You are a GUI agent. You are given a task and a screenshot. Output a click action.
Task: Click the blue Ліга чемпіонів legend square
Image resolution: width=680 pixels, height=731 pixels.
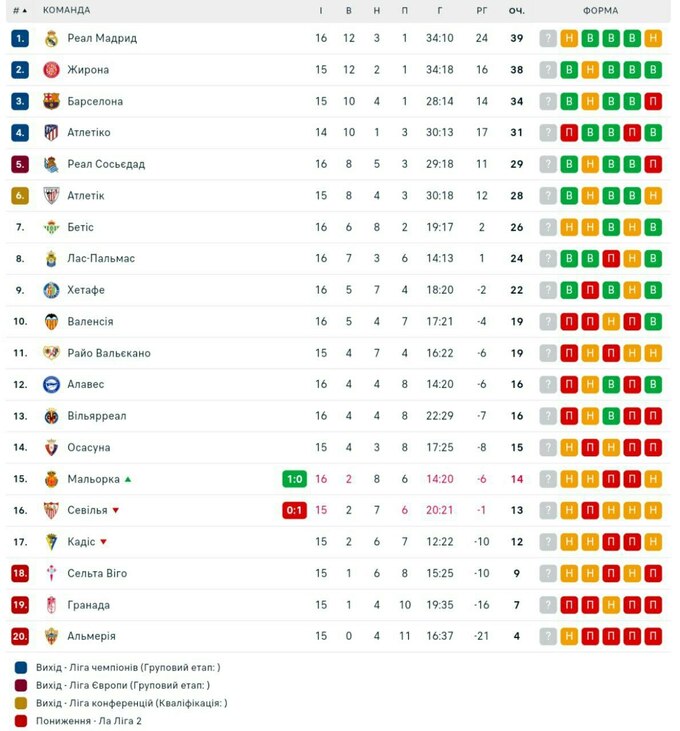pos(21,668)
